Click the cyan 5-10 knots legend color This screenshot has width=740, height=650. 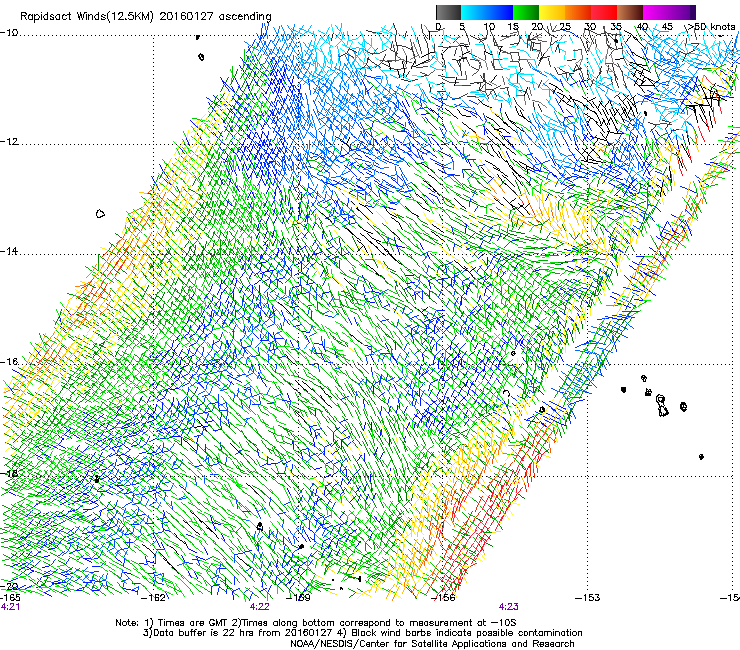tap(474, 12)
